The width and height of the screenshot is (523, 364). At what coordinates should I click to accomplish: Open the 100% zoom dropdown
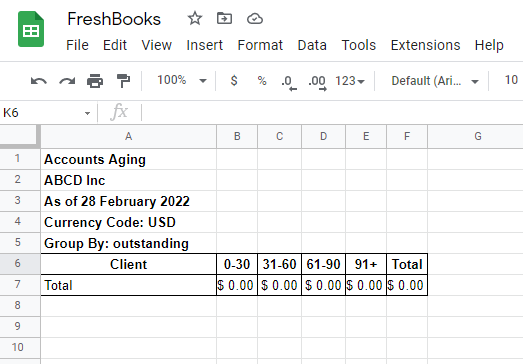[x=182, y=80]
